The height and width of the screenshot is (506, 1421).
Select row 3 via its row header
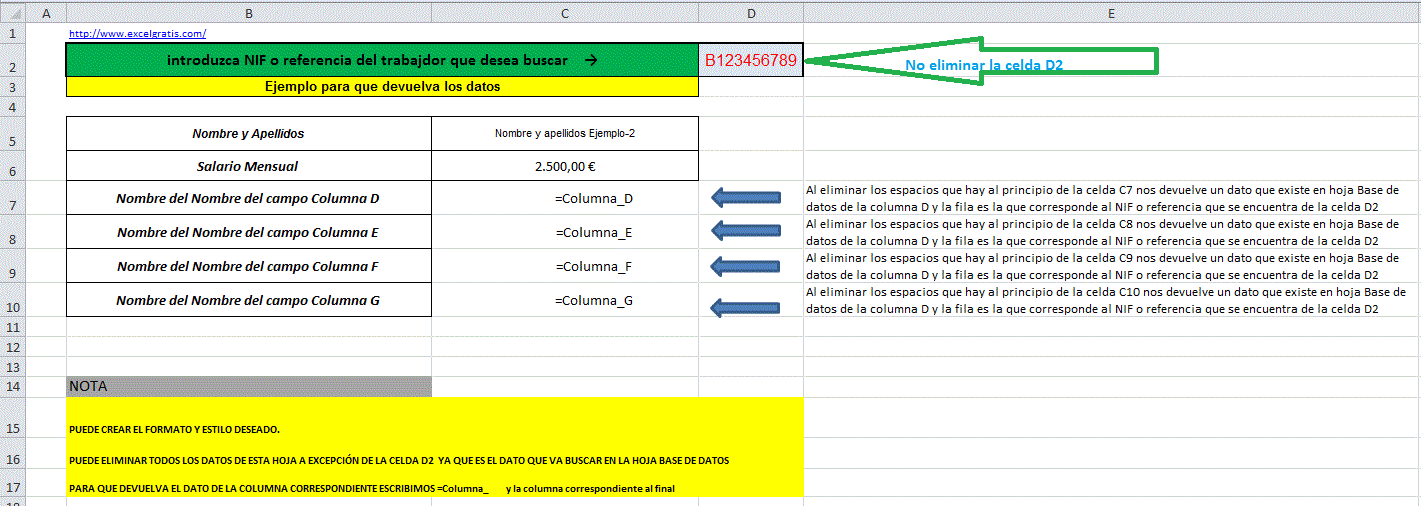(x=15, y=87)
